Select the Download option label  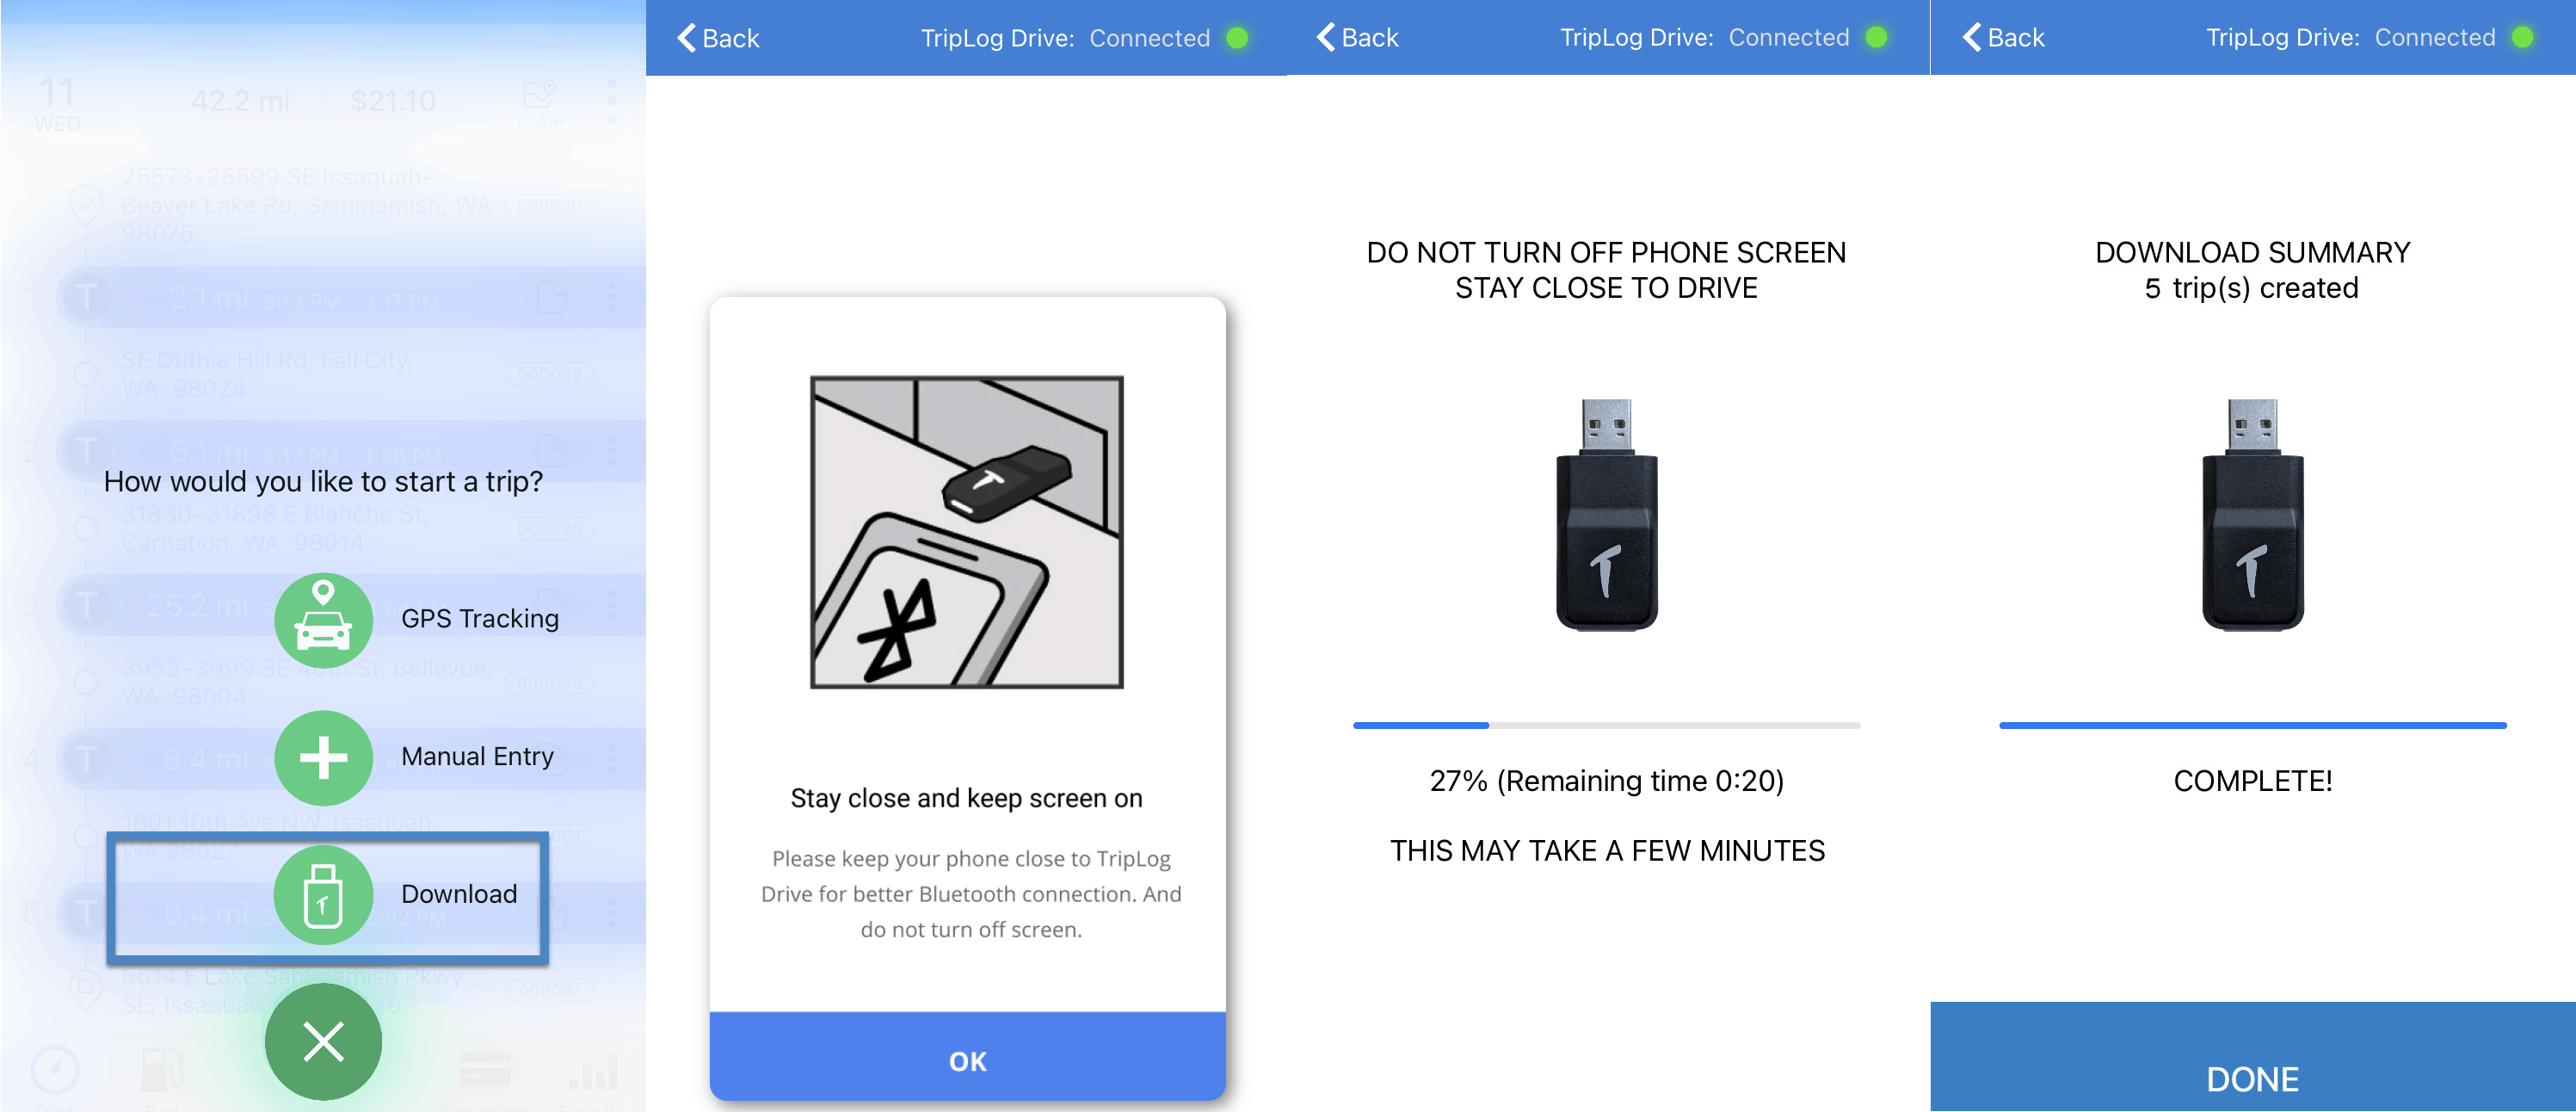pyautogui.click(x=459, y=894)
